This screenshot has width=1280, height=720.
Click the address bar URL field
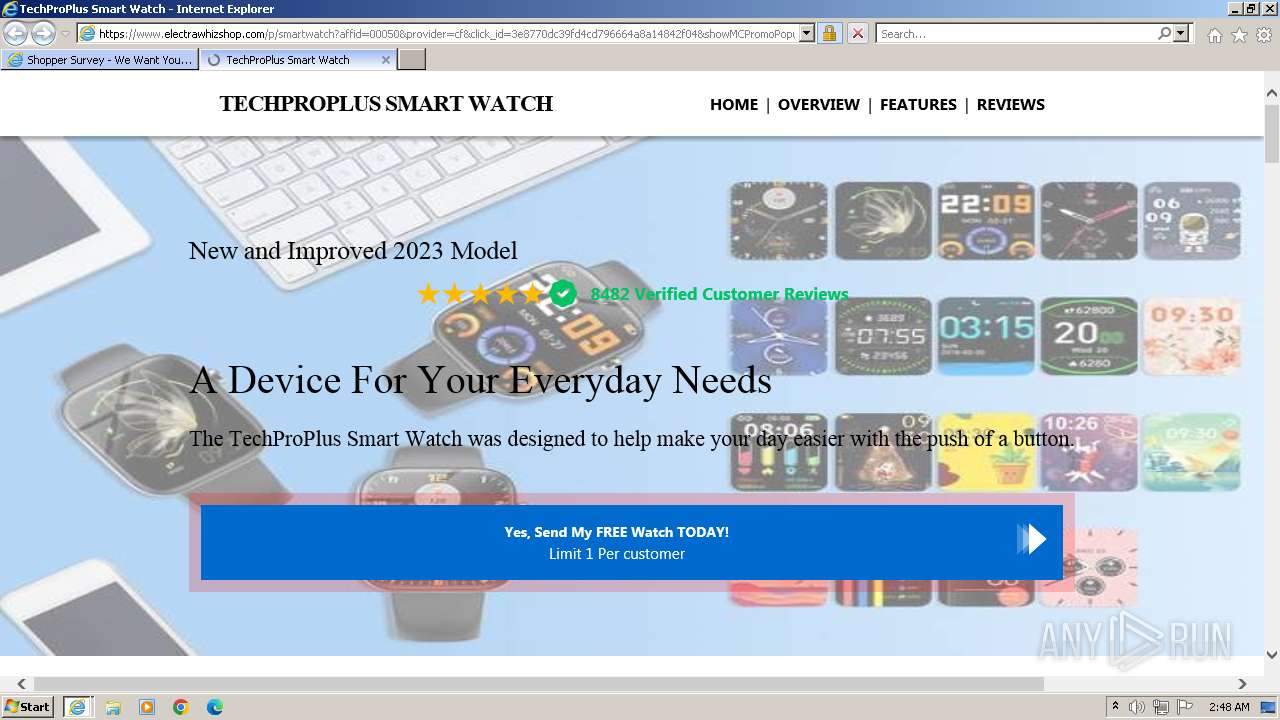447,33
